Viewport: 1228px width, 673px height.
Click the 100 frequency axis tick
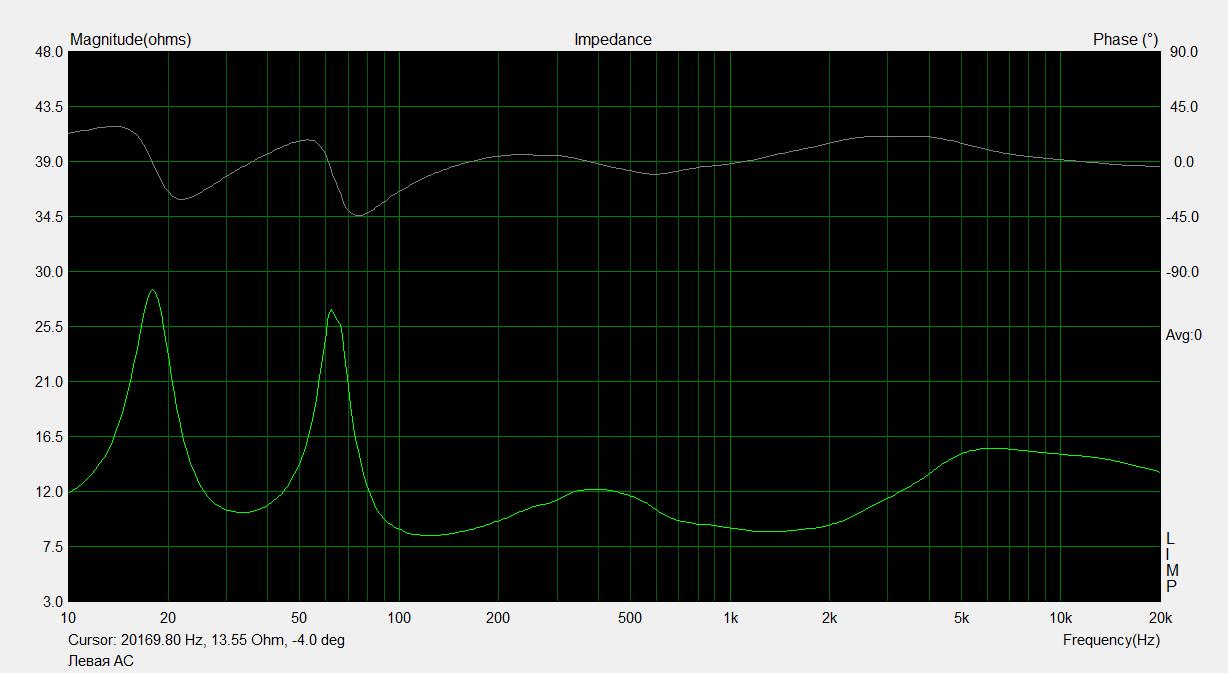point(399,618)
